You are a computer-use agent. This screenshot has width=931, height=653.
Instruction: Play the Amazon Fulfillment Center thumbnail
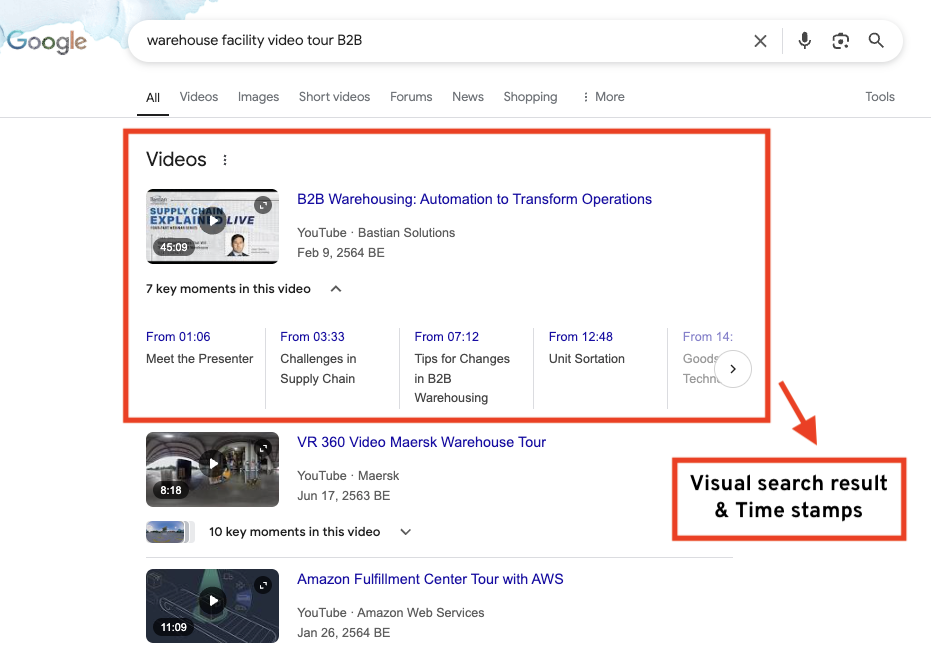212,606
